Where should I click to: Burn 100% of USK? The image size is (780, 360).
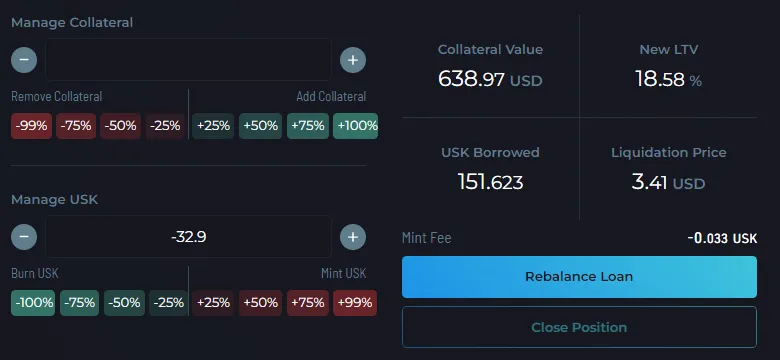click(x=33, y=303)
